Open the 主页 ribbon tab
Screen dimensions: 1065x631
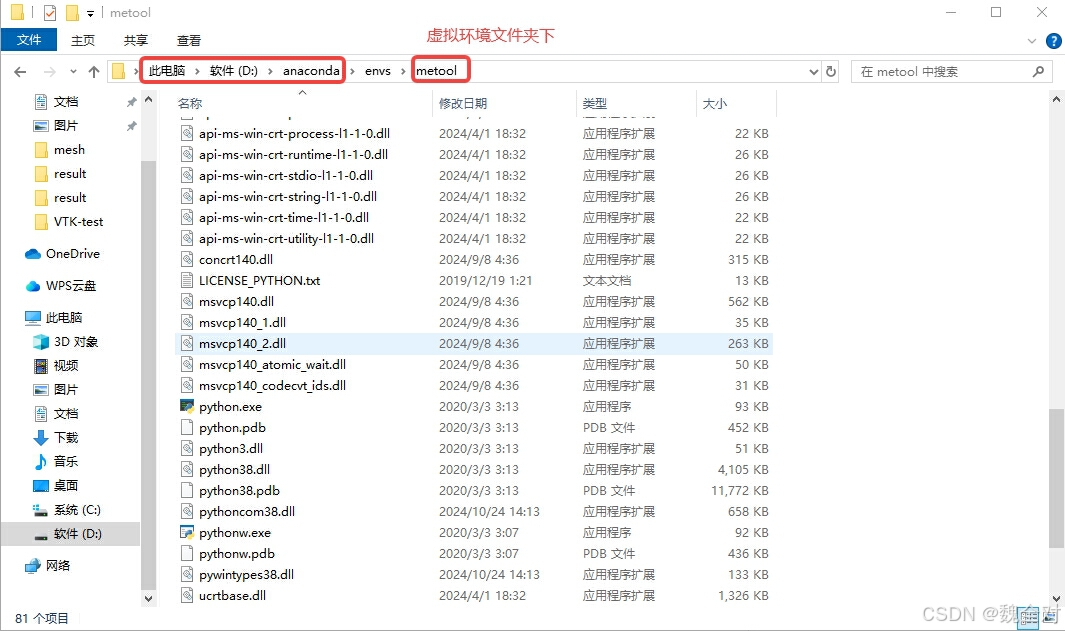point(83,40)
